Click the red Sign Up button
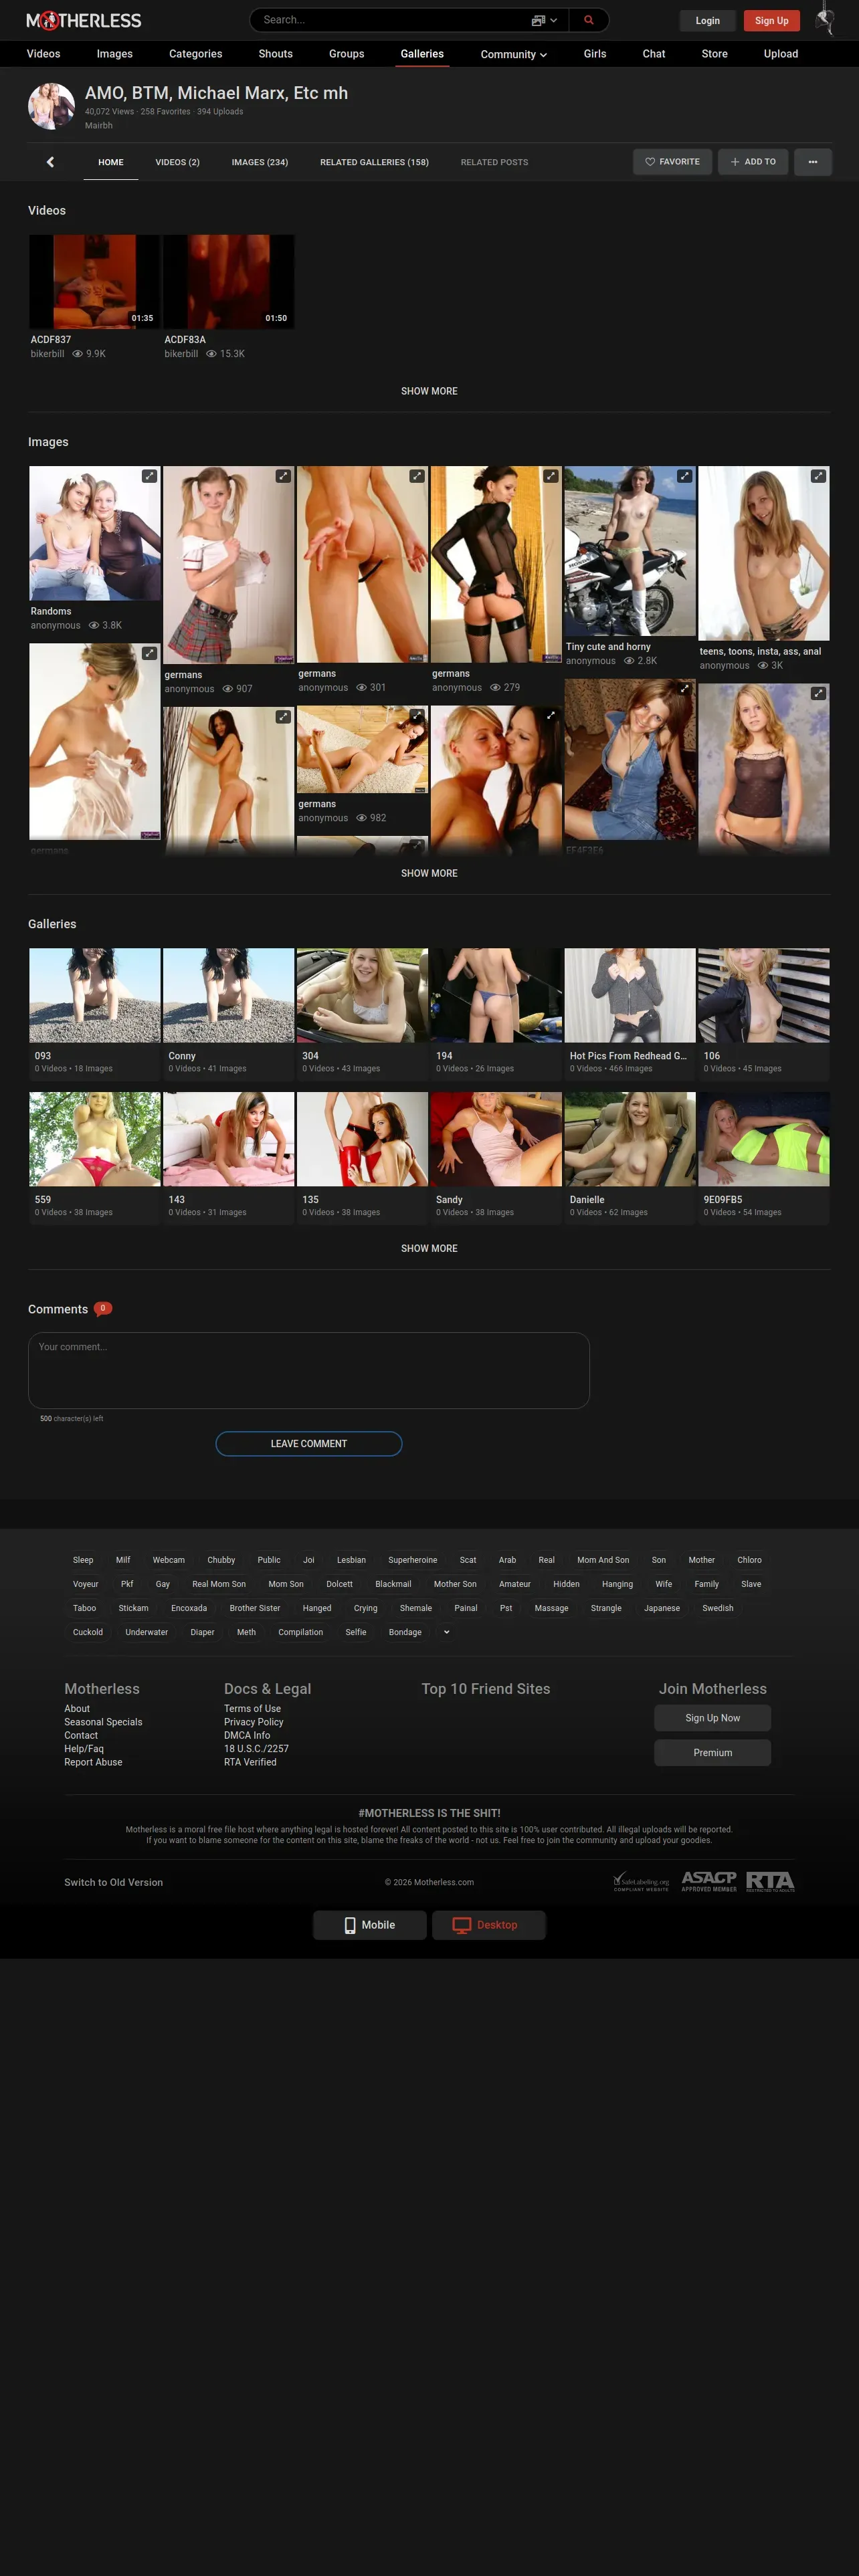The height and width of the screenshot is (2576, 859). (771, 21)
